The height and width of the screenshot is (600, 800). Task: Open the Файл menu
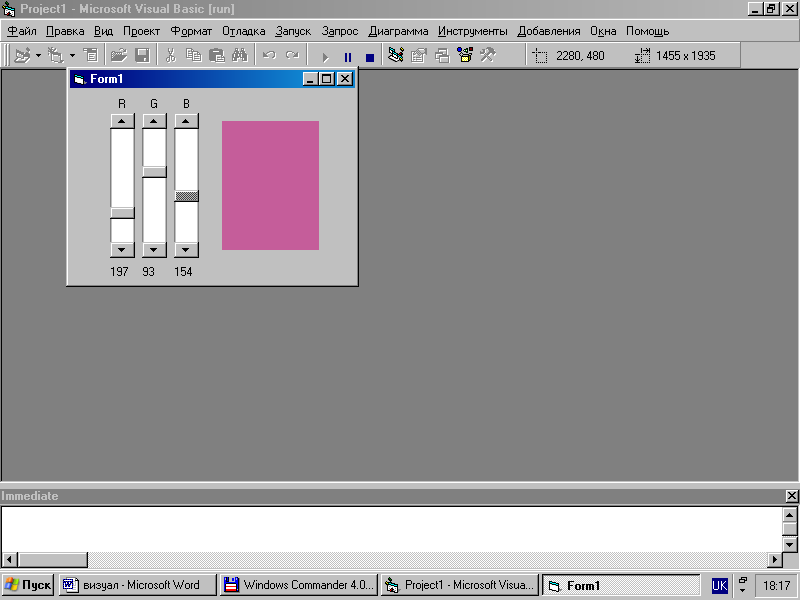pos(22,31)
